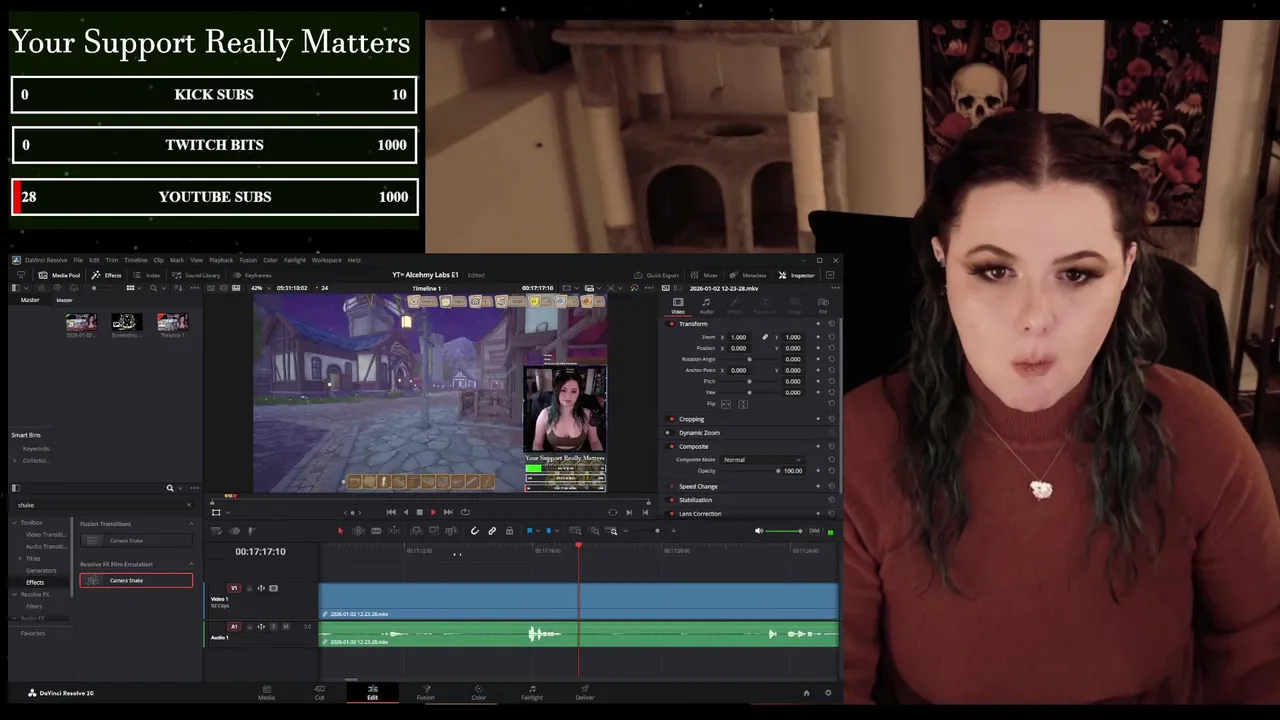
Task: Click the stop button in viewer
Action: [419, 512]
